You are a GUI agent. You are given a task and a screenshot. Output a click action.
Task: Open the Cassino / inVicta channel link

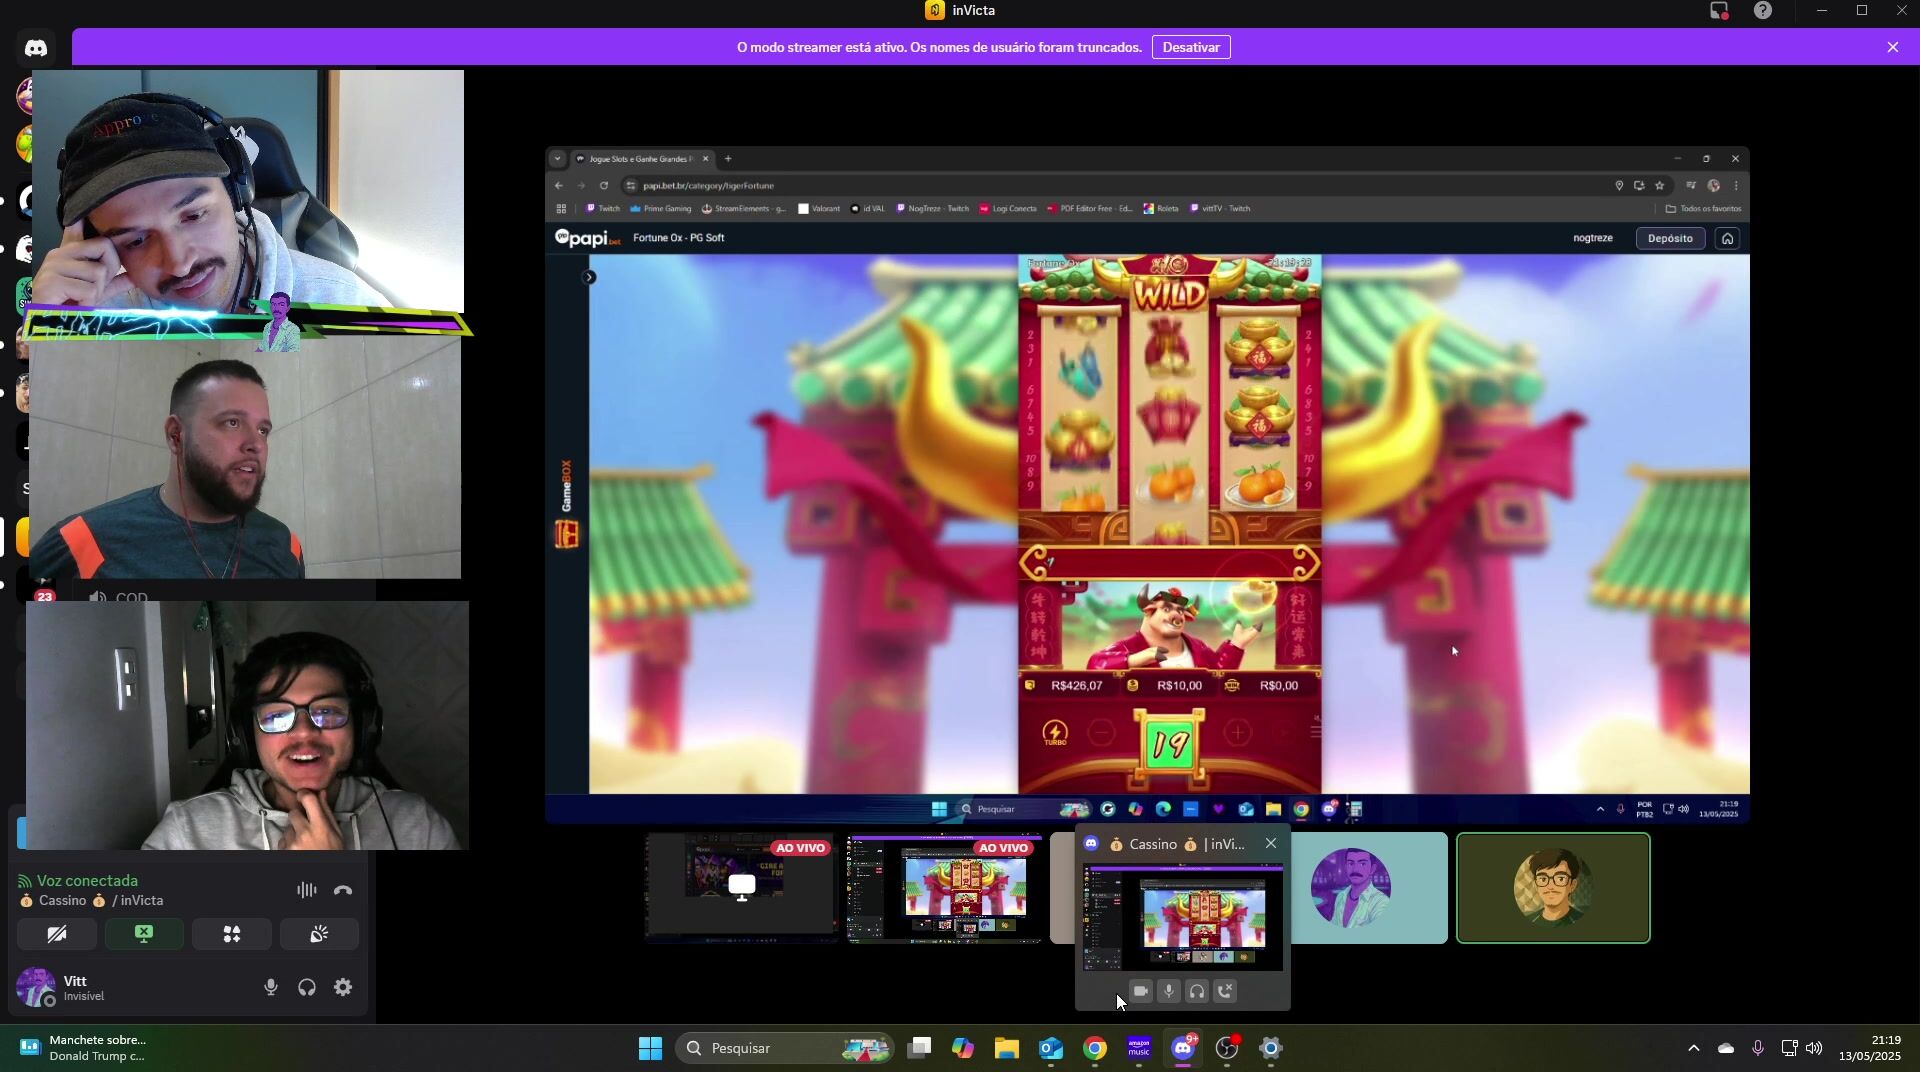point(91,900)
